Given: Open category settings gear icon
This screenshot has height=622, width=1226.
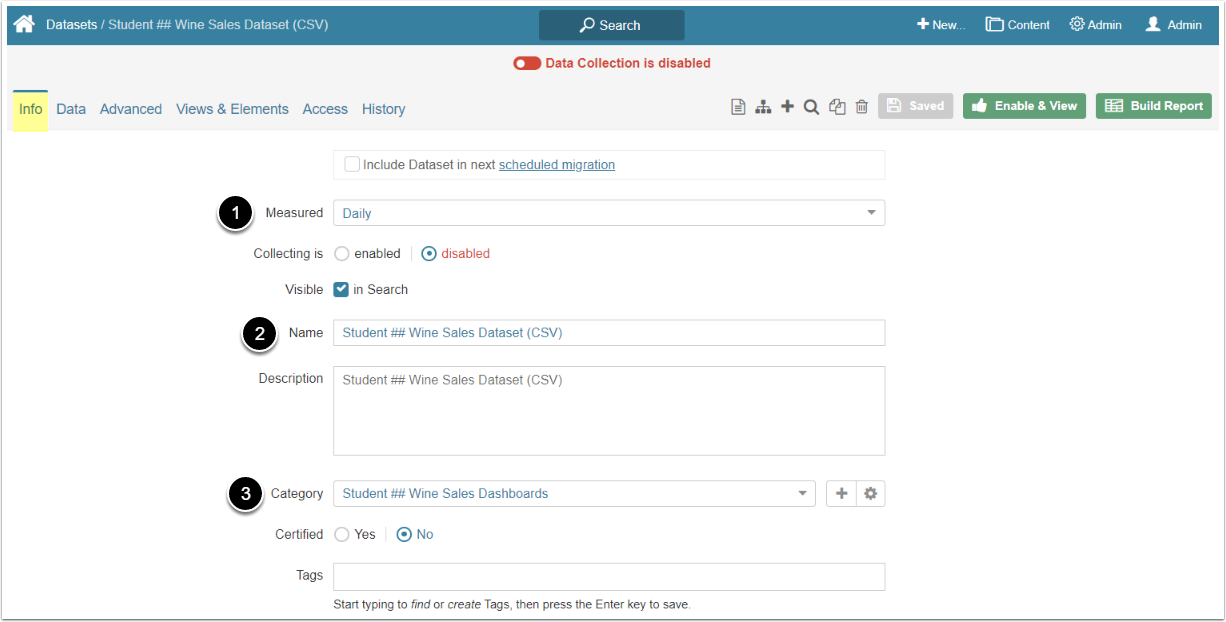Looking at the screenshot, I should [x=871, y=494].
